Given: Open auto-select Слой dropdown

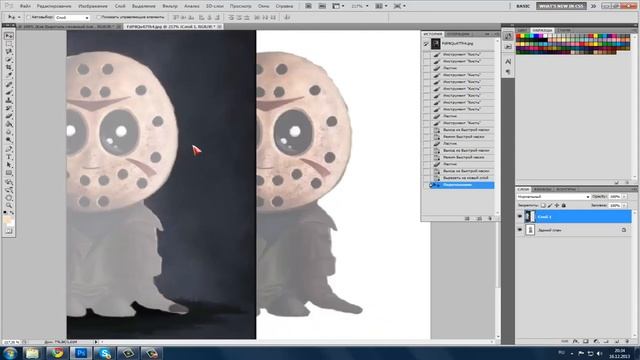Looking at the screenshot, I should 72,18.
